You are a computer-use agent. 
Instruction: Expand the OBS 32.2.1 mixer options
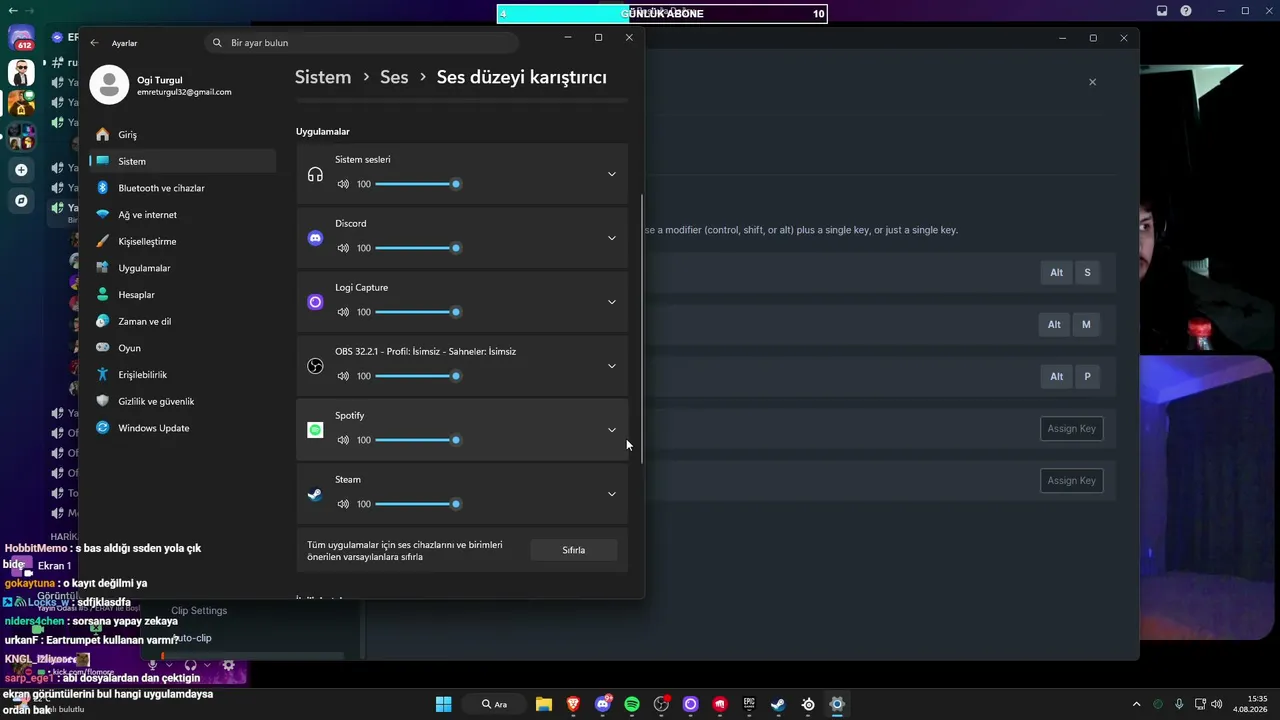click(x=612, y=366)
